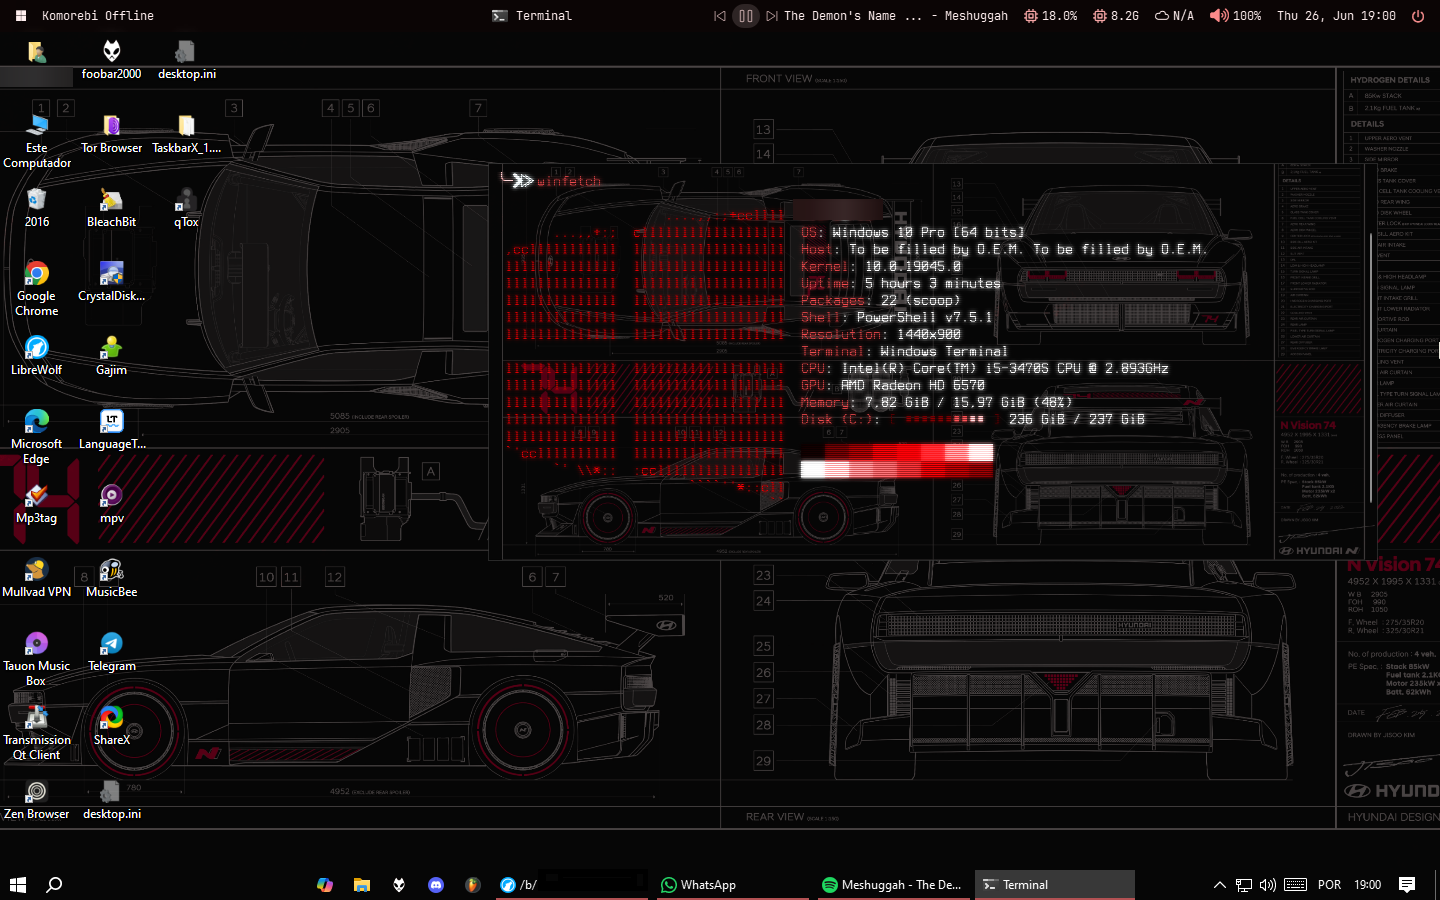The height and width of the screenshot is (900, 1440).
Task: Click the CPU 18.0% widget in top bar
Action: pos(1050,16)
